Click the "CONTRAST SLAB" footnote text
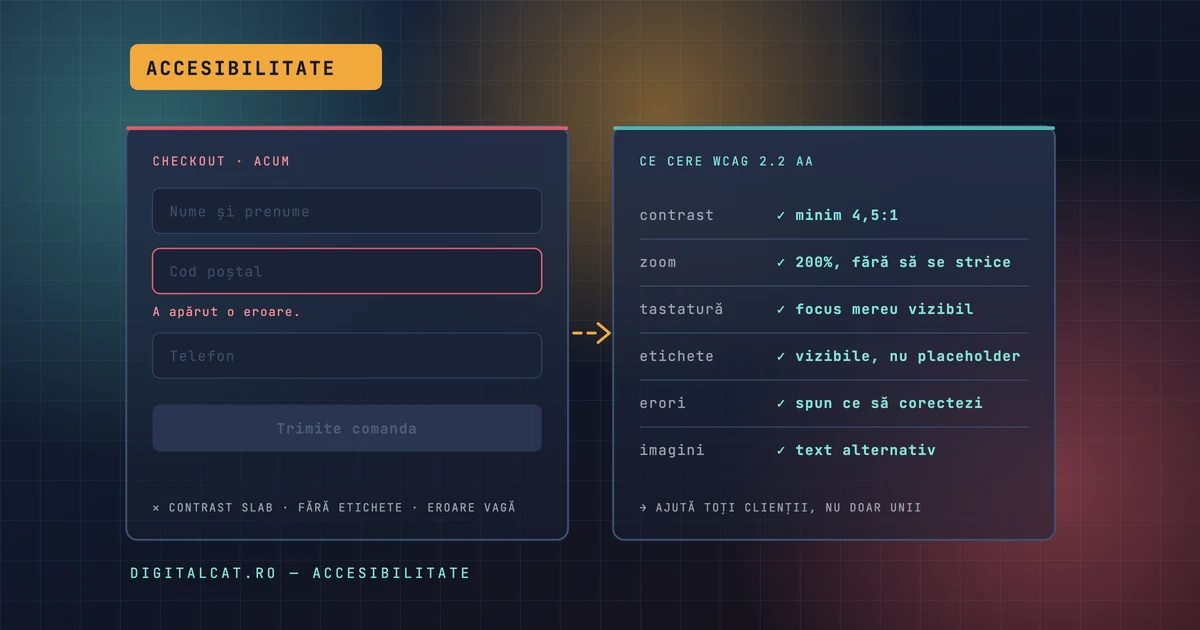Viewport: 1200px width, 630px height. point(221,508)
